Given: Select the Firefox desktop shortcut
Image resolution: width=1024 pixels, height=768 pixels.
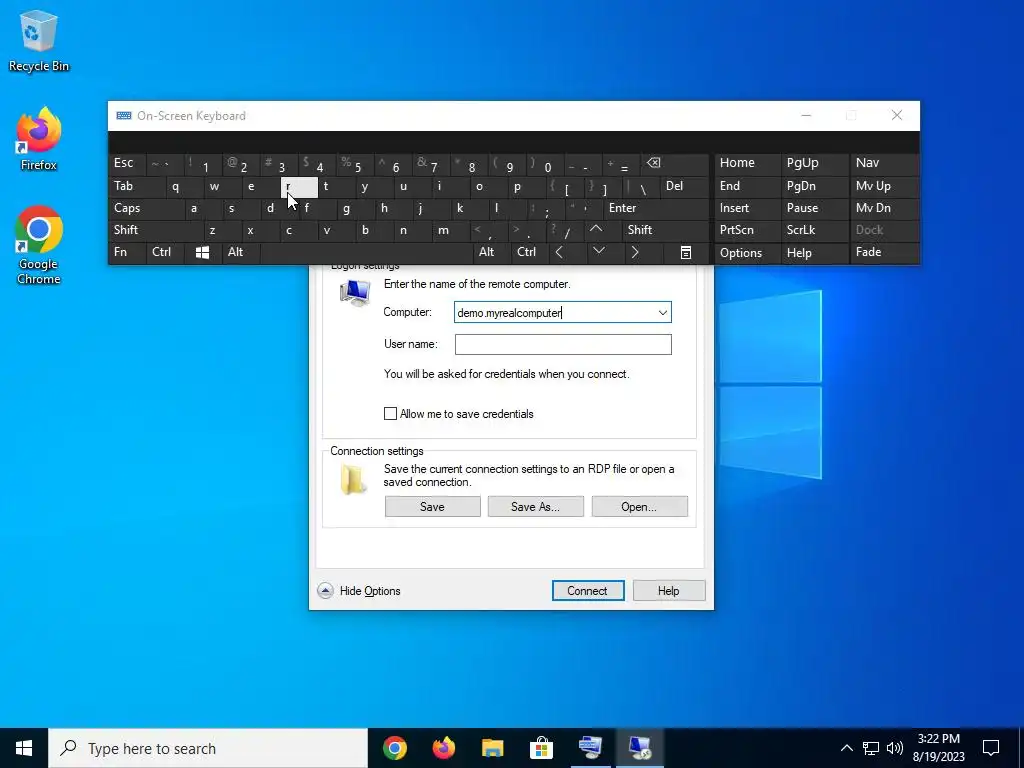Looking at the screenshot, I should click(x=39, y=139).
